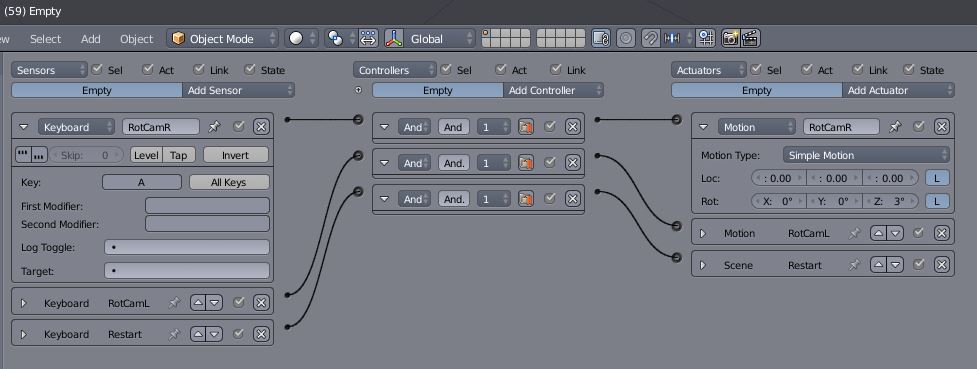Screen dimensions: 977x369
Task: Click the Invert button in sensor
Action: tap(236, 155)
